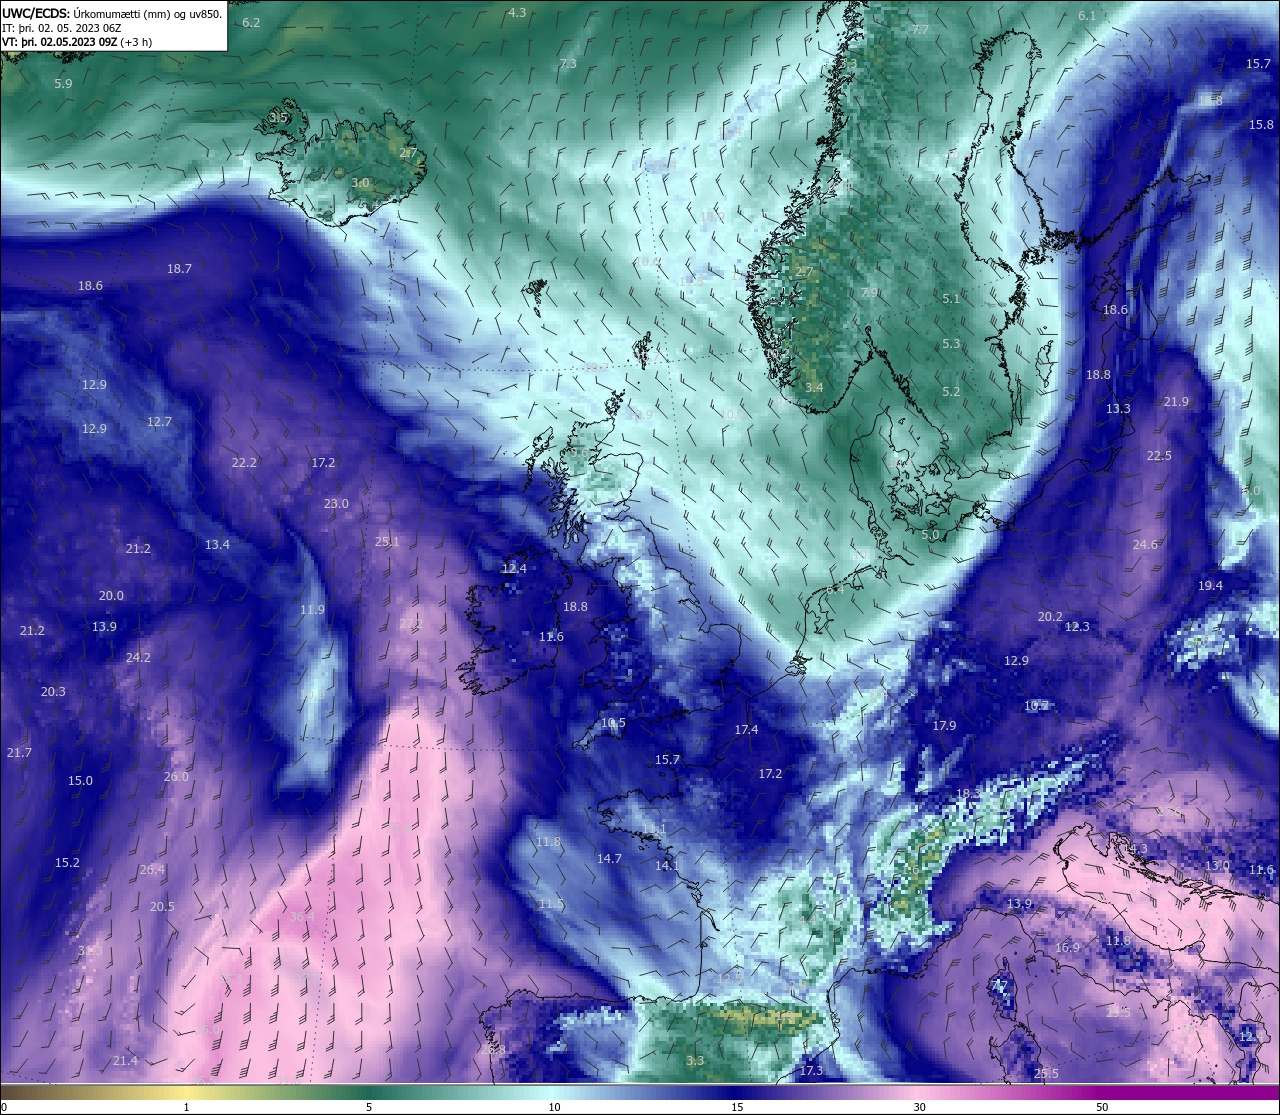
Task: Click the "25.5" value label
Action: (x=1046, y=1074)
